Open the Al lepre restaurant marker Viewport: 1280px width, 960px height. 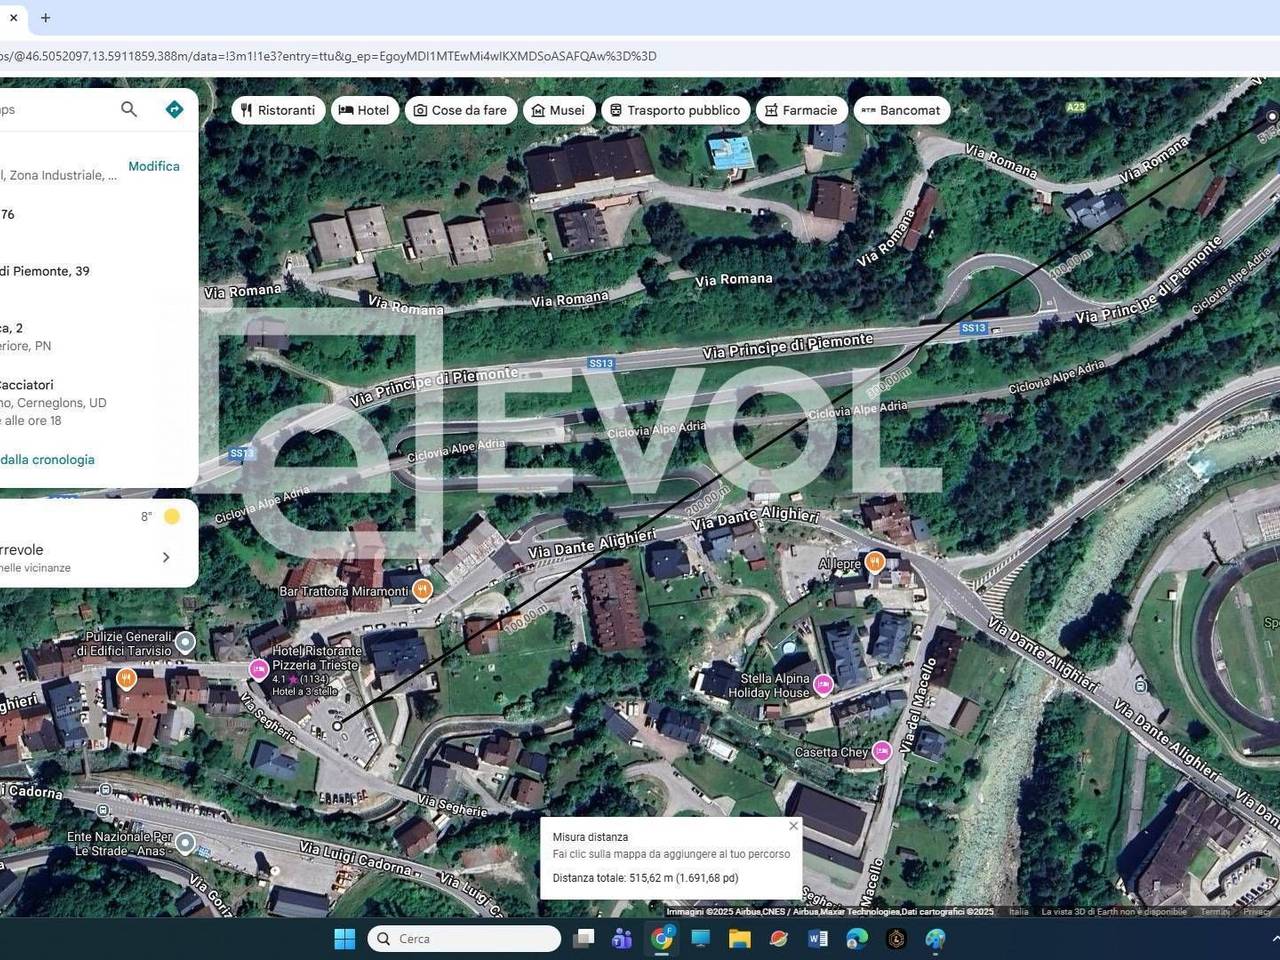874,563
